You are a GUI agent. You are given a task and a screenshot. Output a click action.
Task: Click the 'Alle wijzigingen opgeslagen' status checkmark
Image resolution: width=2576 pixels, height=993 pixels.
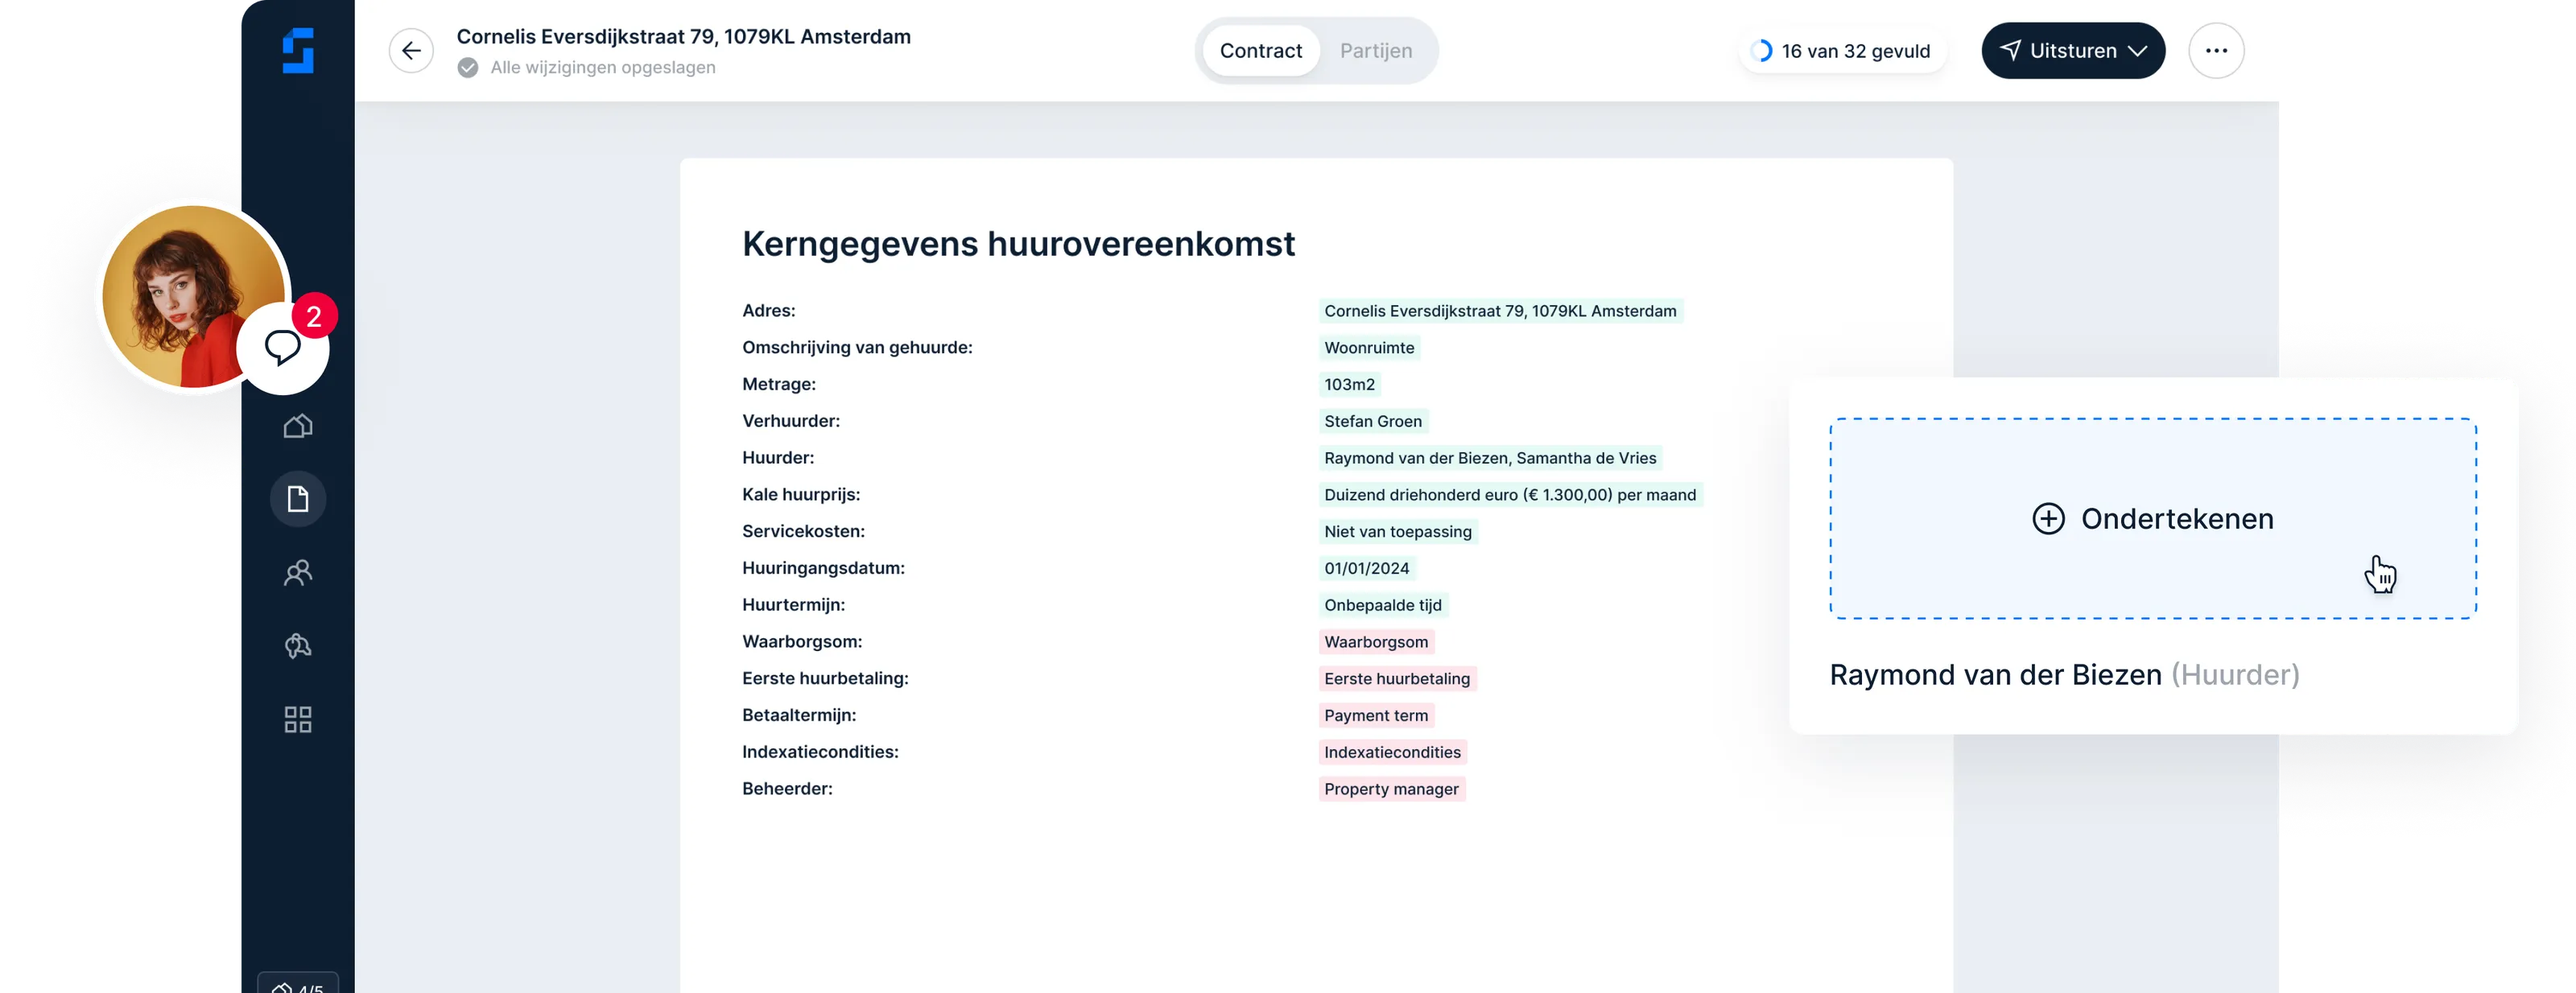[x=468, y=67]
